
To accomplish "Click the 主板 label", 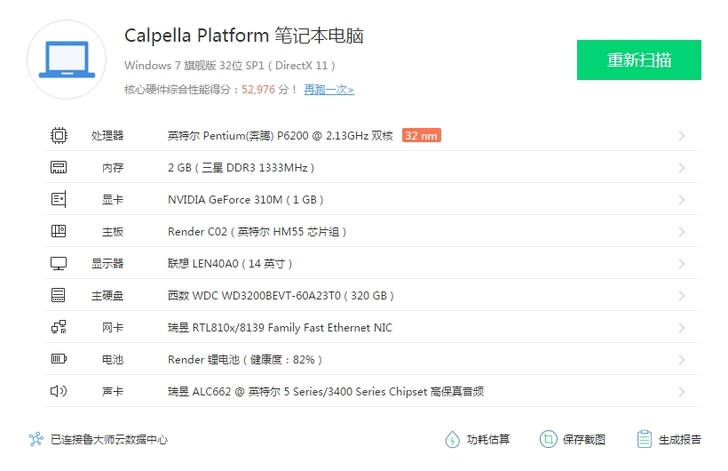I will (113, 232).
